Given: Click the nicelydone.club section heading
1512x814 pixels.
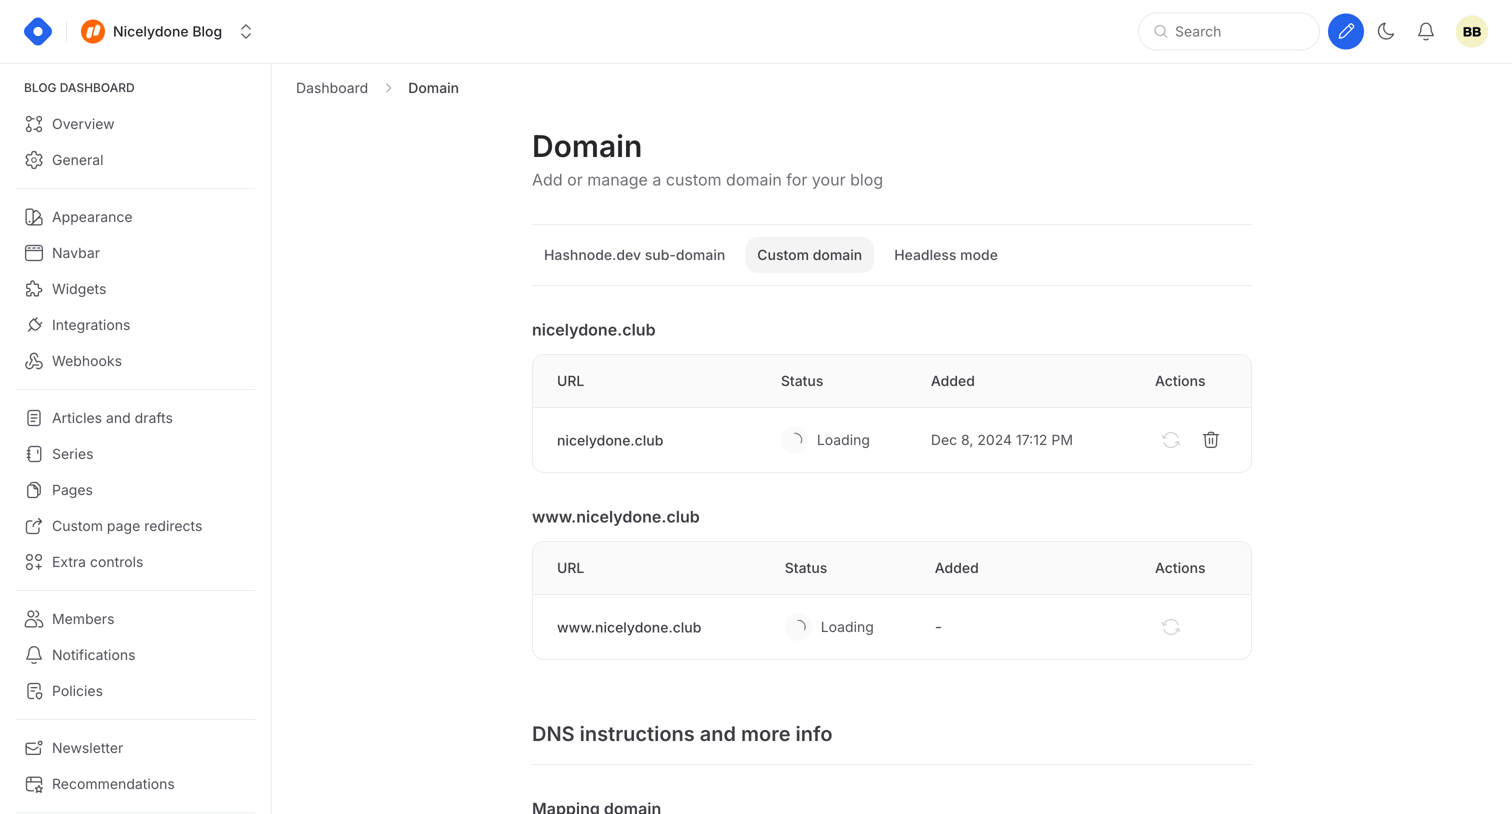Looking at the screenshot, I should [594, 330].
